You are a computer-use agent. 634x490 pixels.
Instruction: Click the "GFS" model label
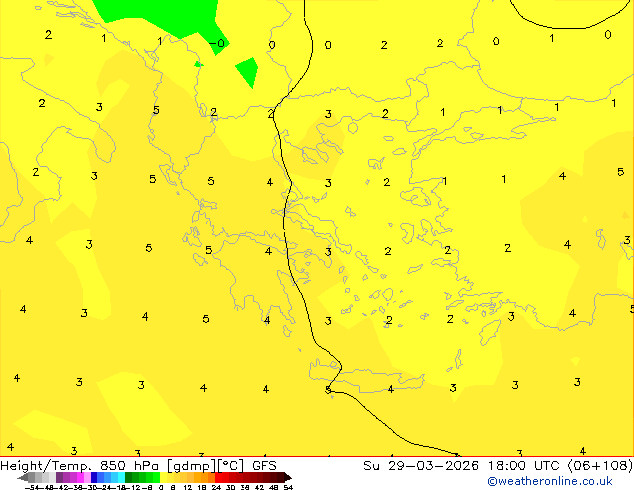click(x=264, y=466)
